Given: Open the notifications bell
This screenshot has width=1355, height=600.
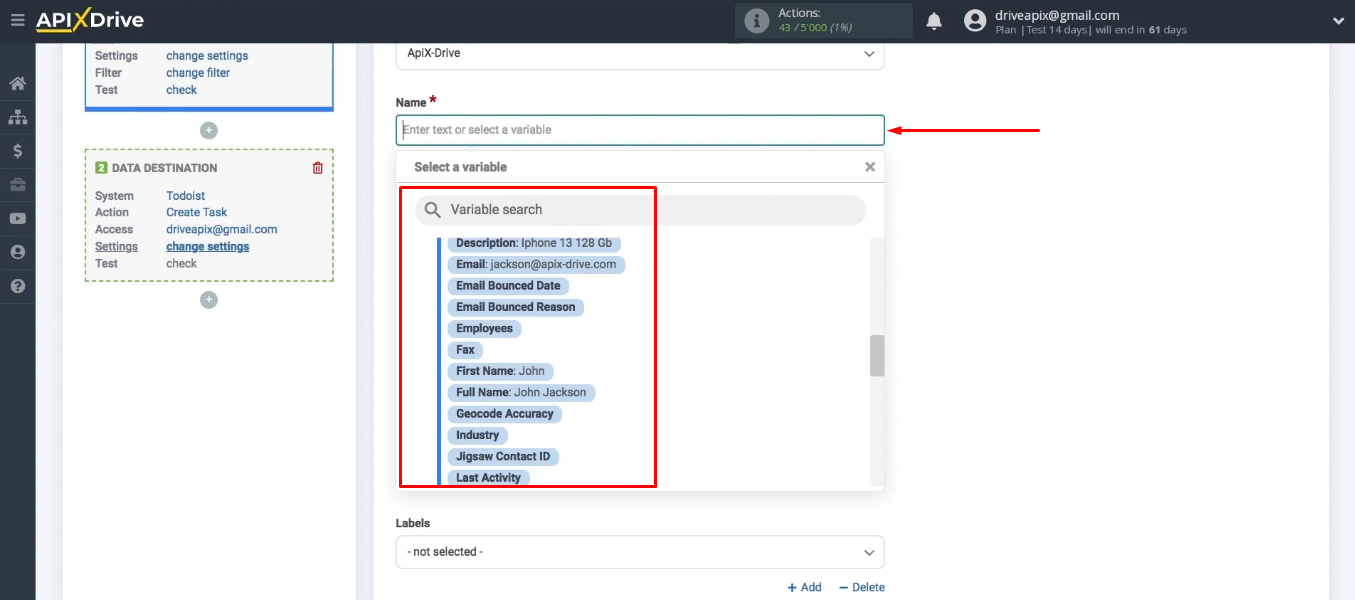Looking at the screenshot, I should [x=934, y=19].
